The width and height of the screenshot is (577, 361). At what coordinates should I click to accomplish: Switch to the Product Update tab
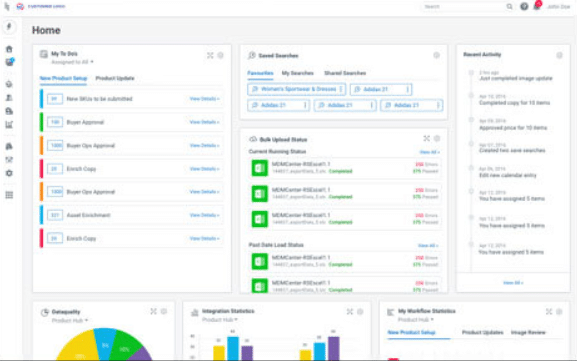(115, 78)
